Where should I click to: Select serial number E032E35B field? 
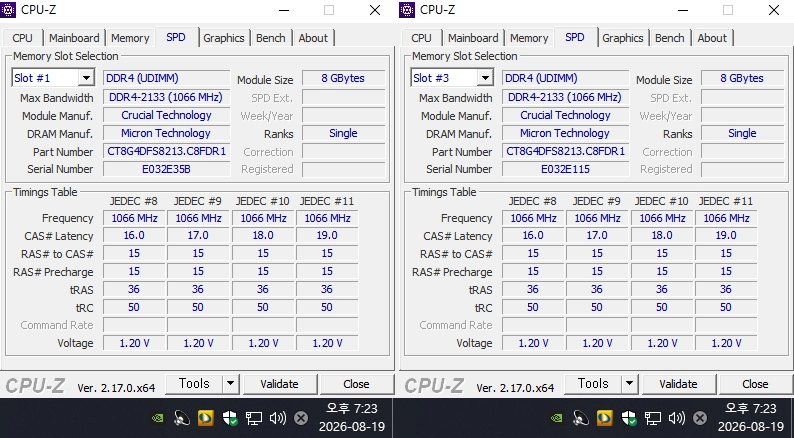(x=167, y=169)
